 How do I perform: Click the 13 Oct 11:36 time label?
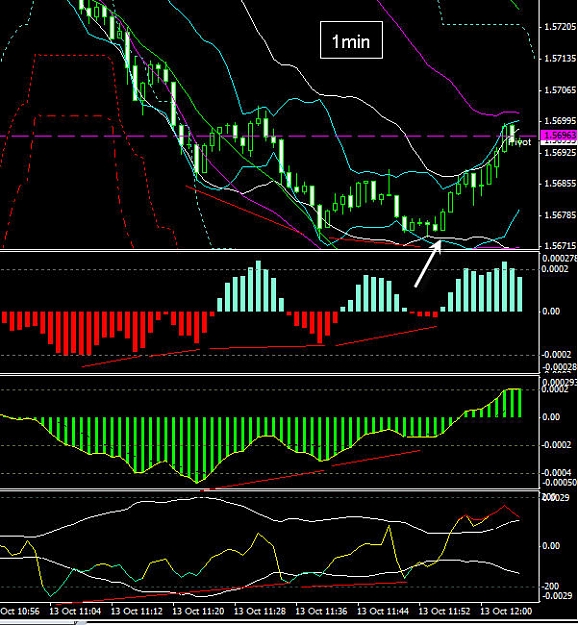321,611
